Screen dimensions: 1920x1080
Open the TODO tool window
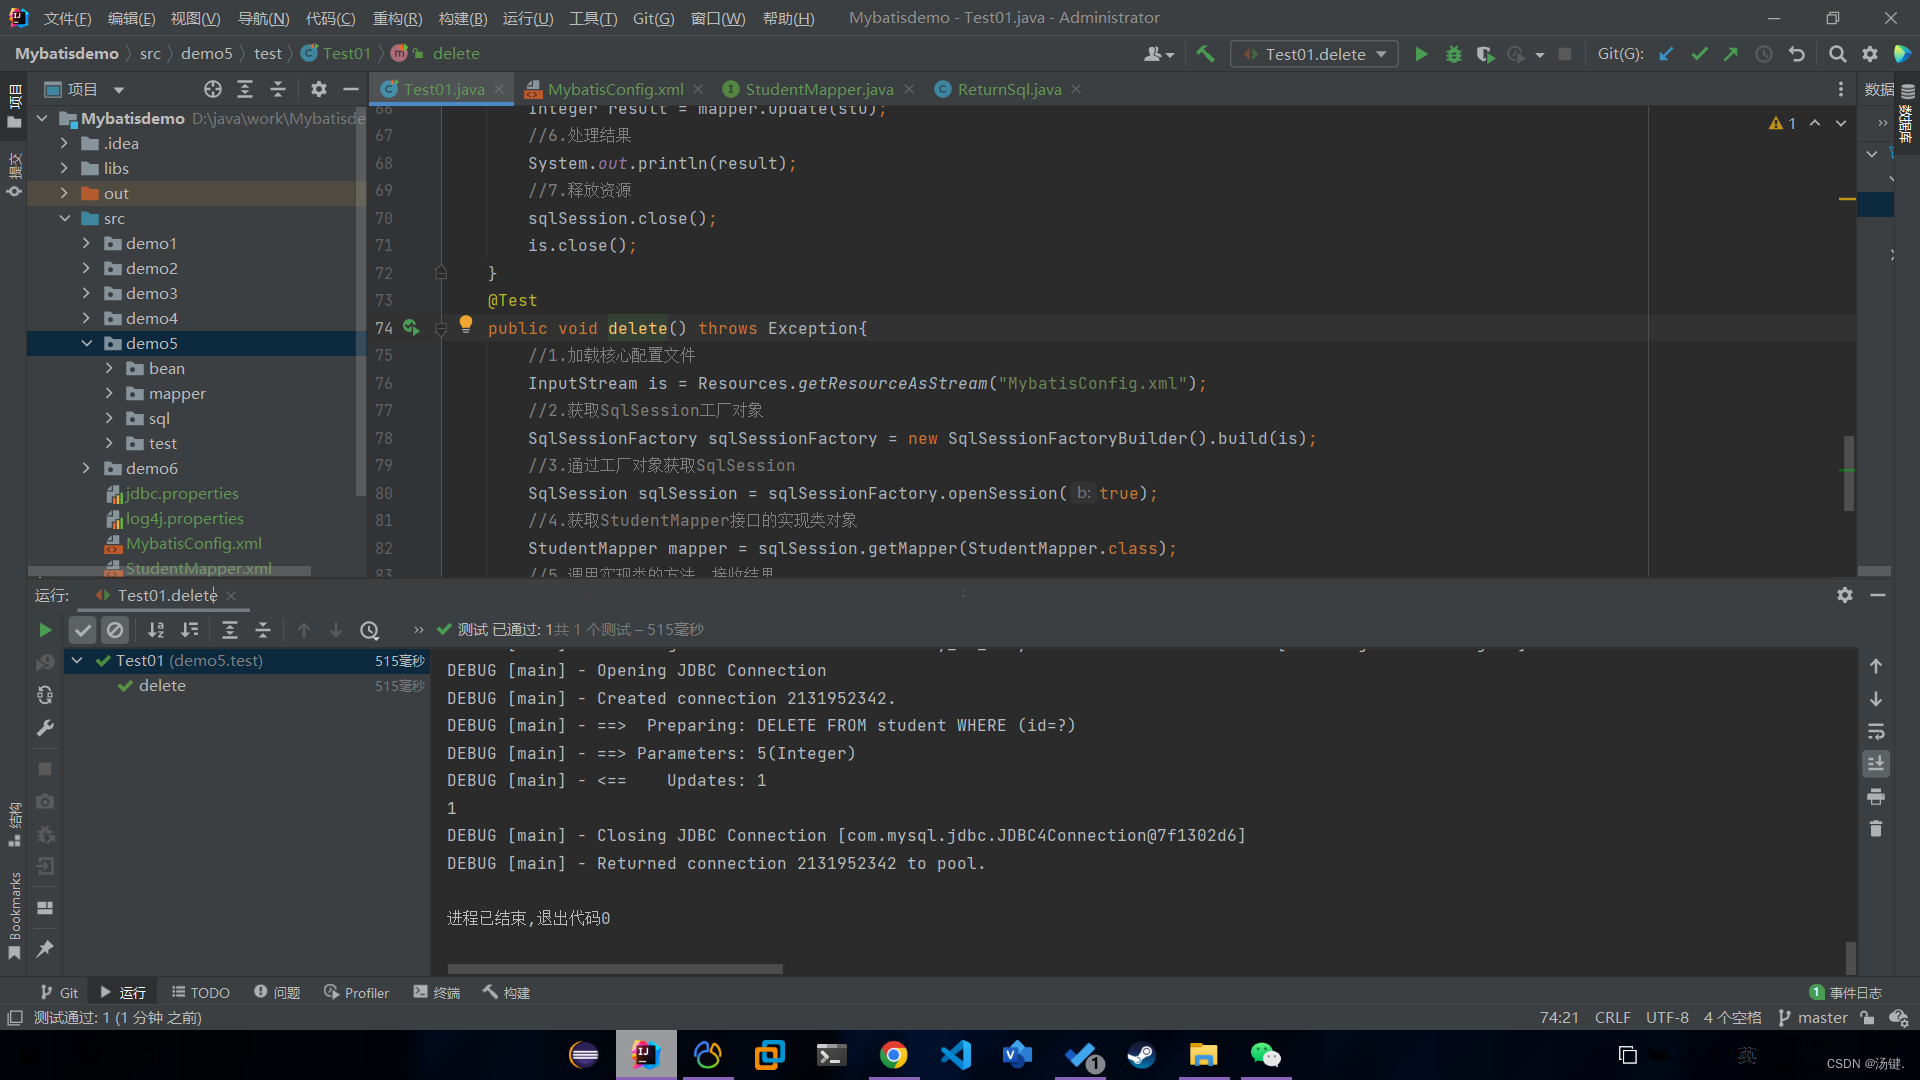(x=201, y=992)
